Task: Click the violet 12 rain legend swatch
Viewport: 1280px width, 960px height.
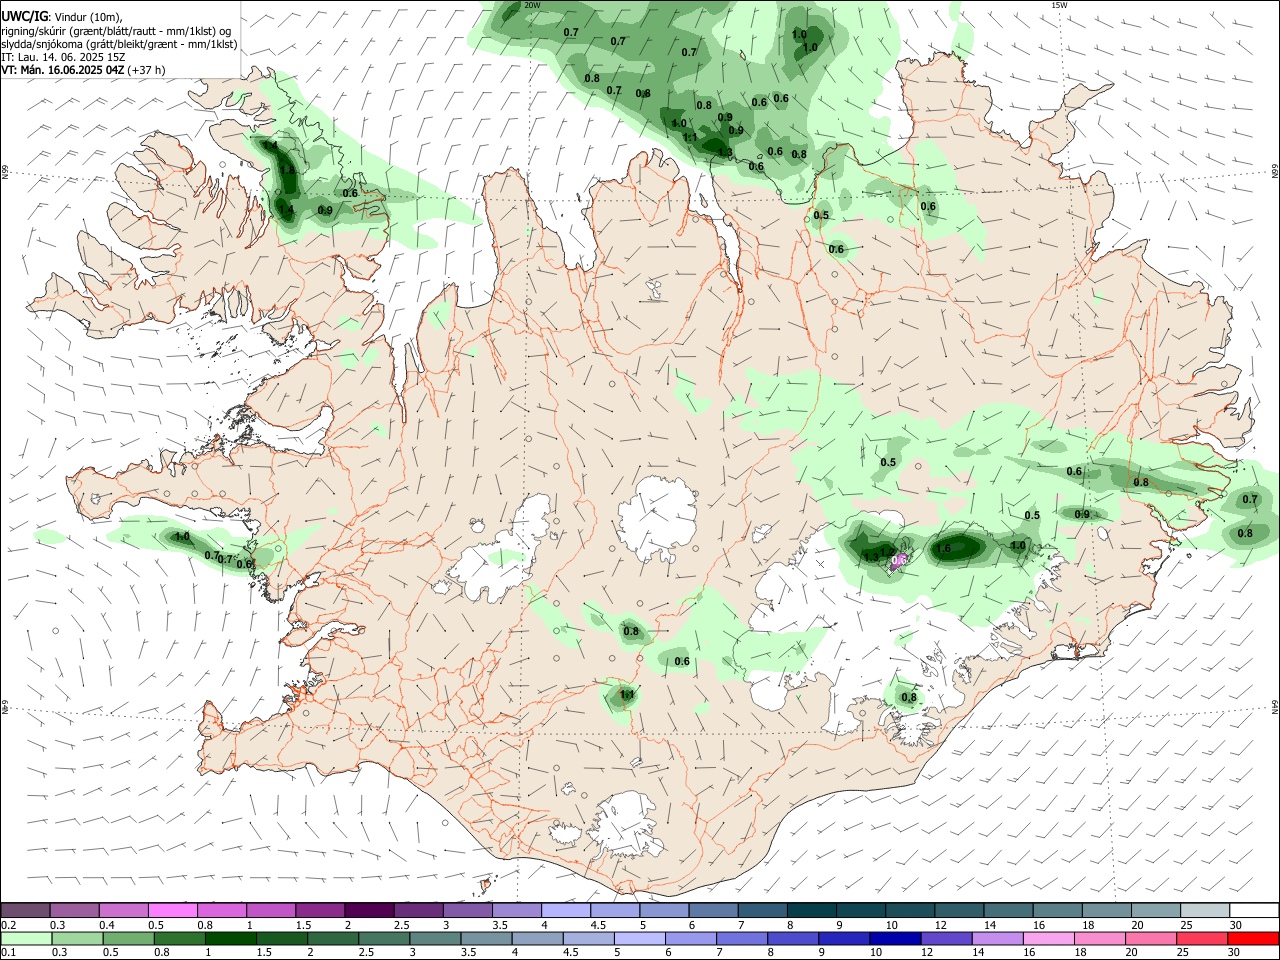Action: pos(945,939)
